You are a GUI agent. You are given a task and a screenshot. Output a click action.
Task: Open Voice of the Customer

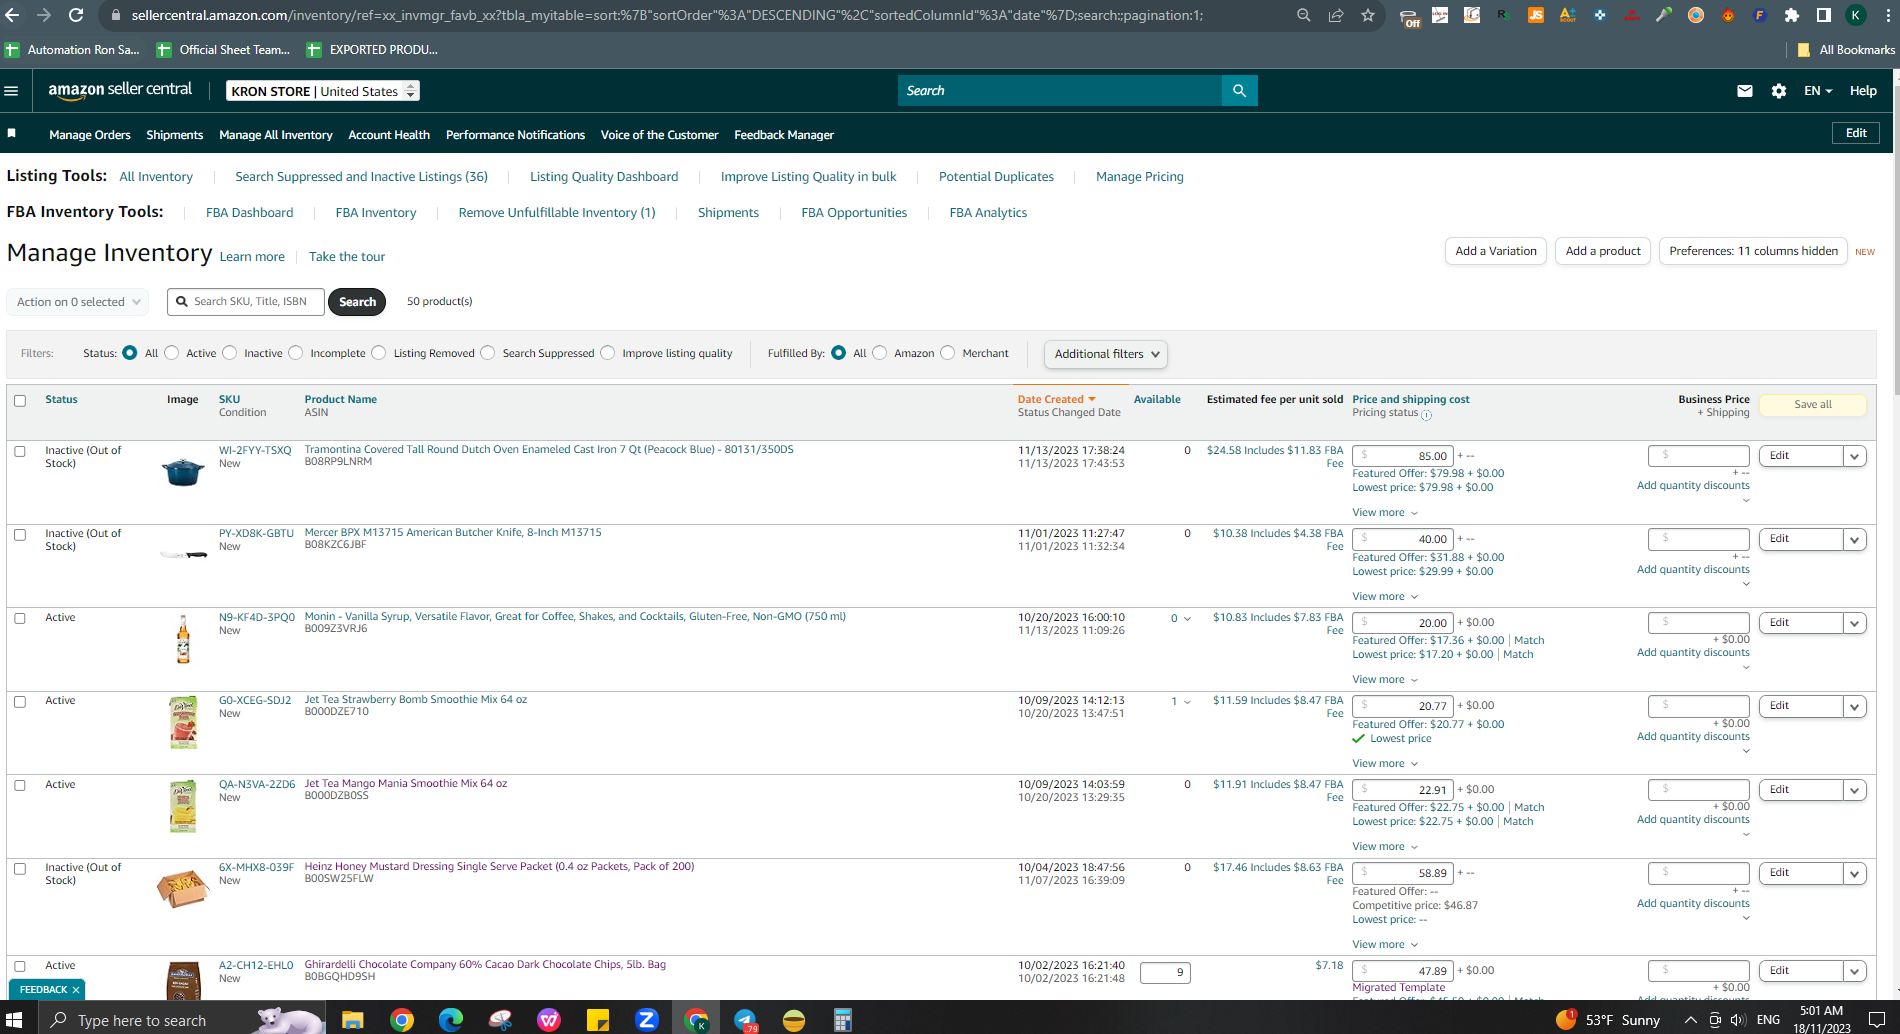(x=659, y=135)
